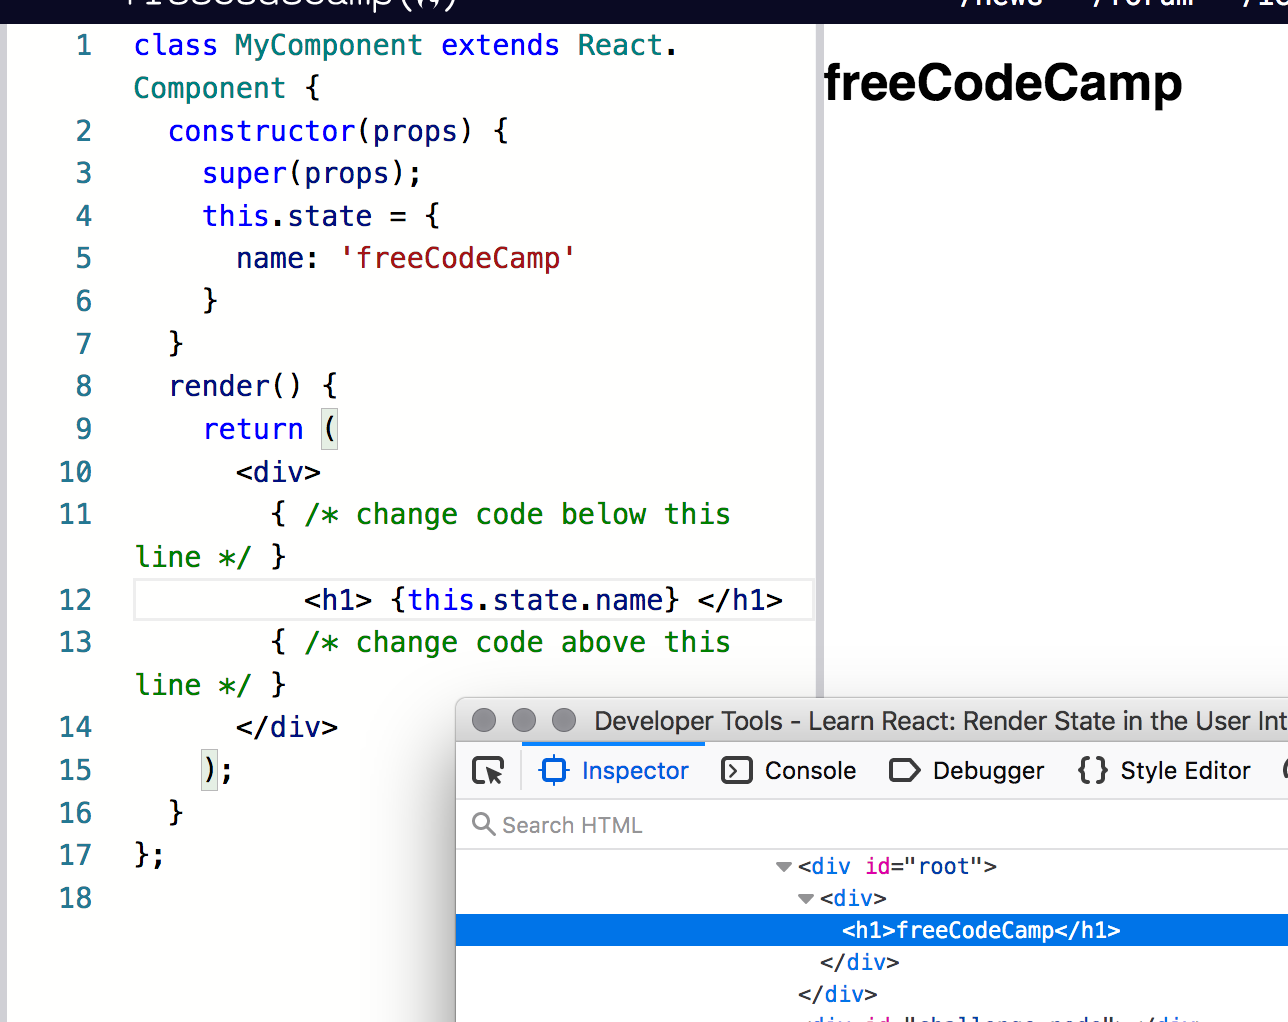Click the Developer Tools window title bar
The image size is (1288, 1022).
[870, 720]
